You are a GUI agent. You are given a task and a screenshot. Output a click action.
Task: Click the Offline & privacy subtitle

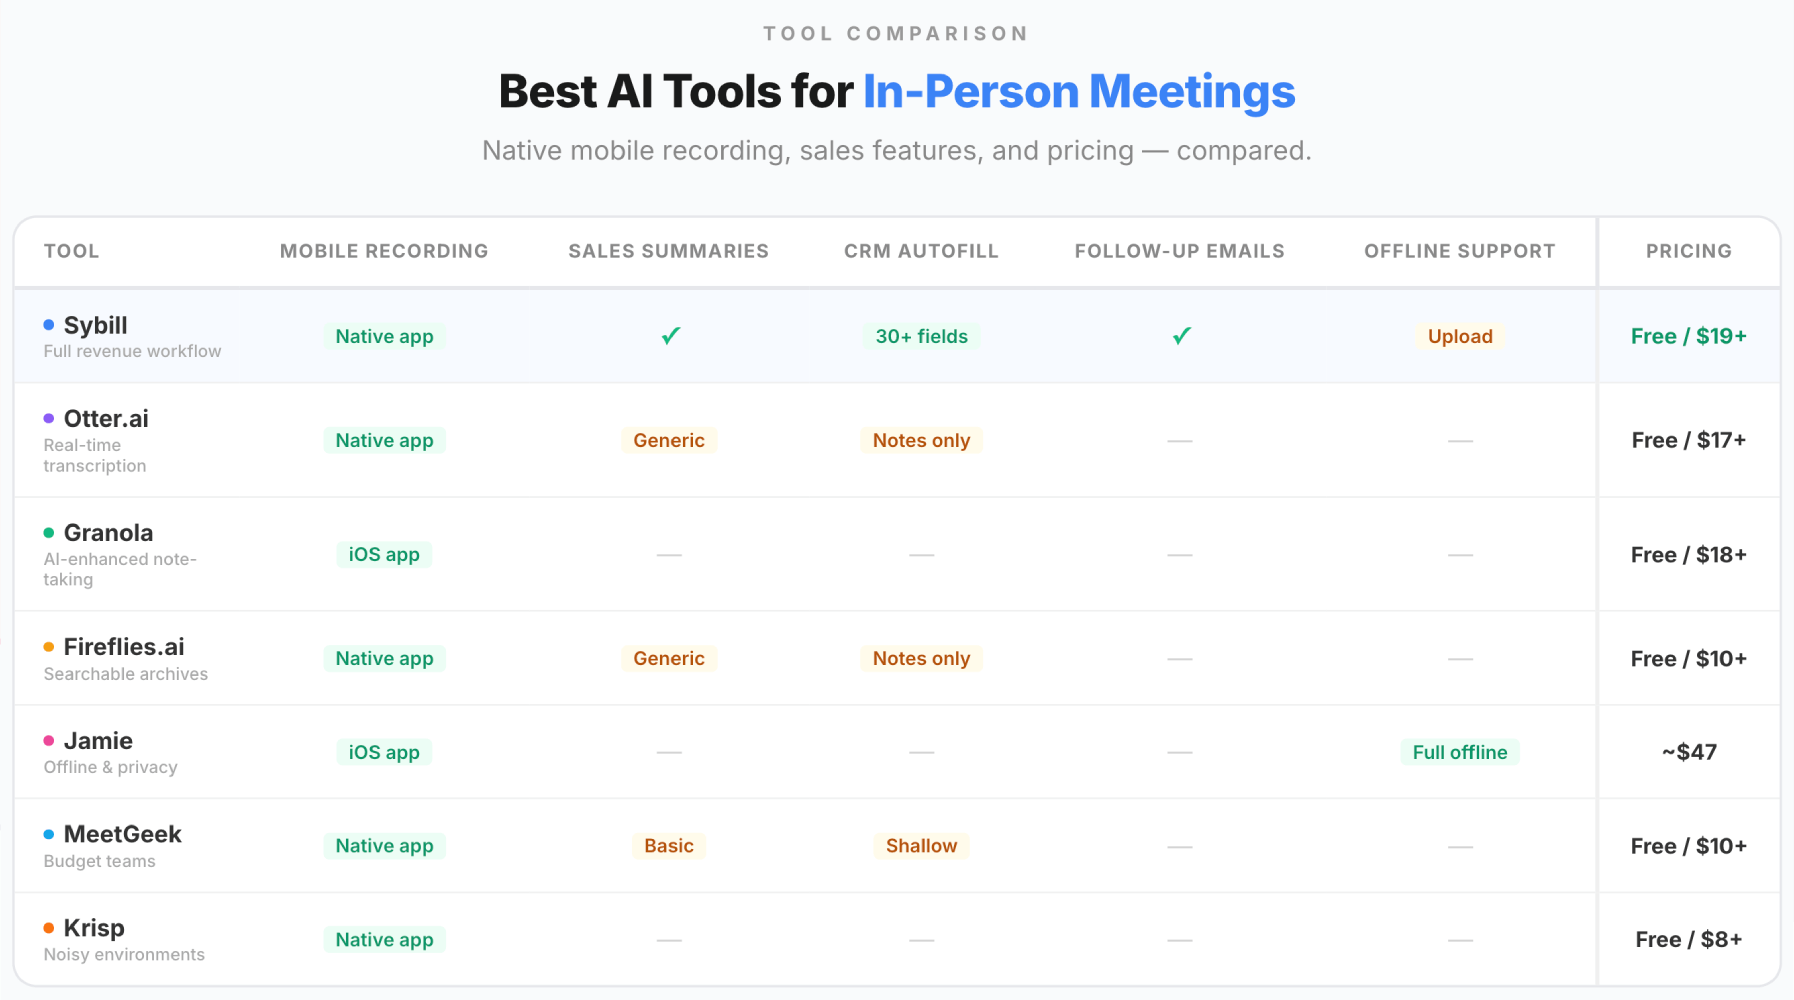click(110, 767)
